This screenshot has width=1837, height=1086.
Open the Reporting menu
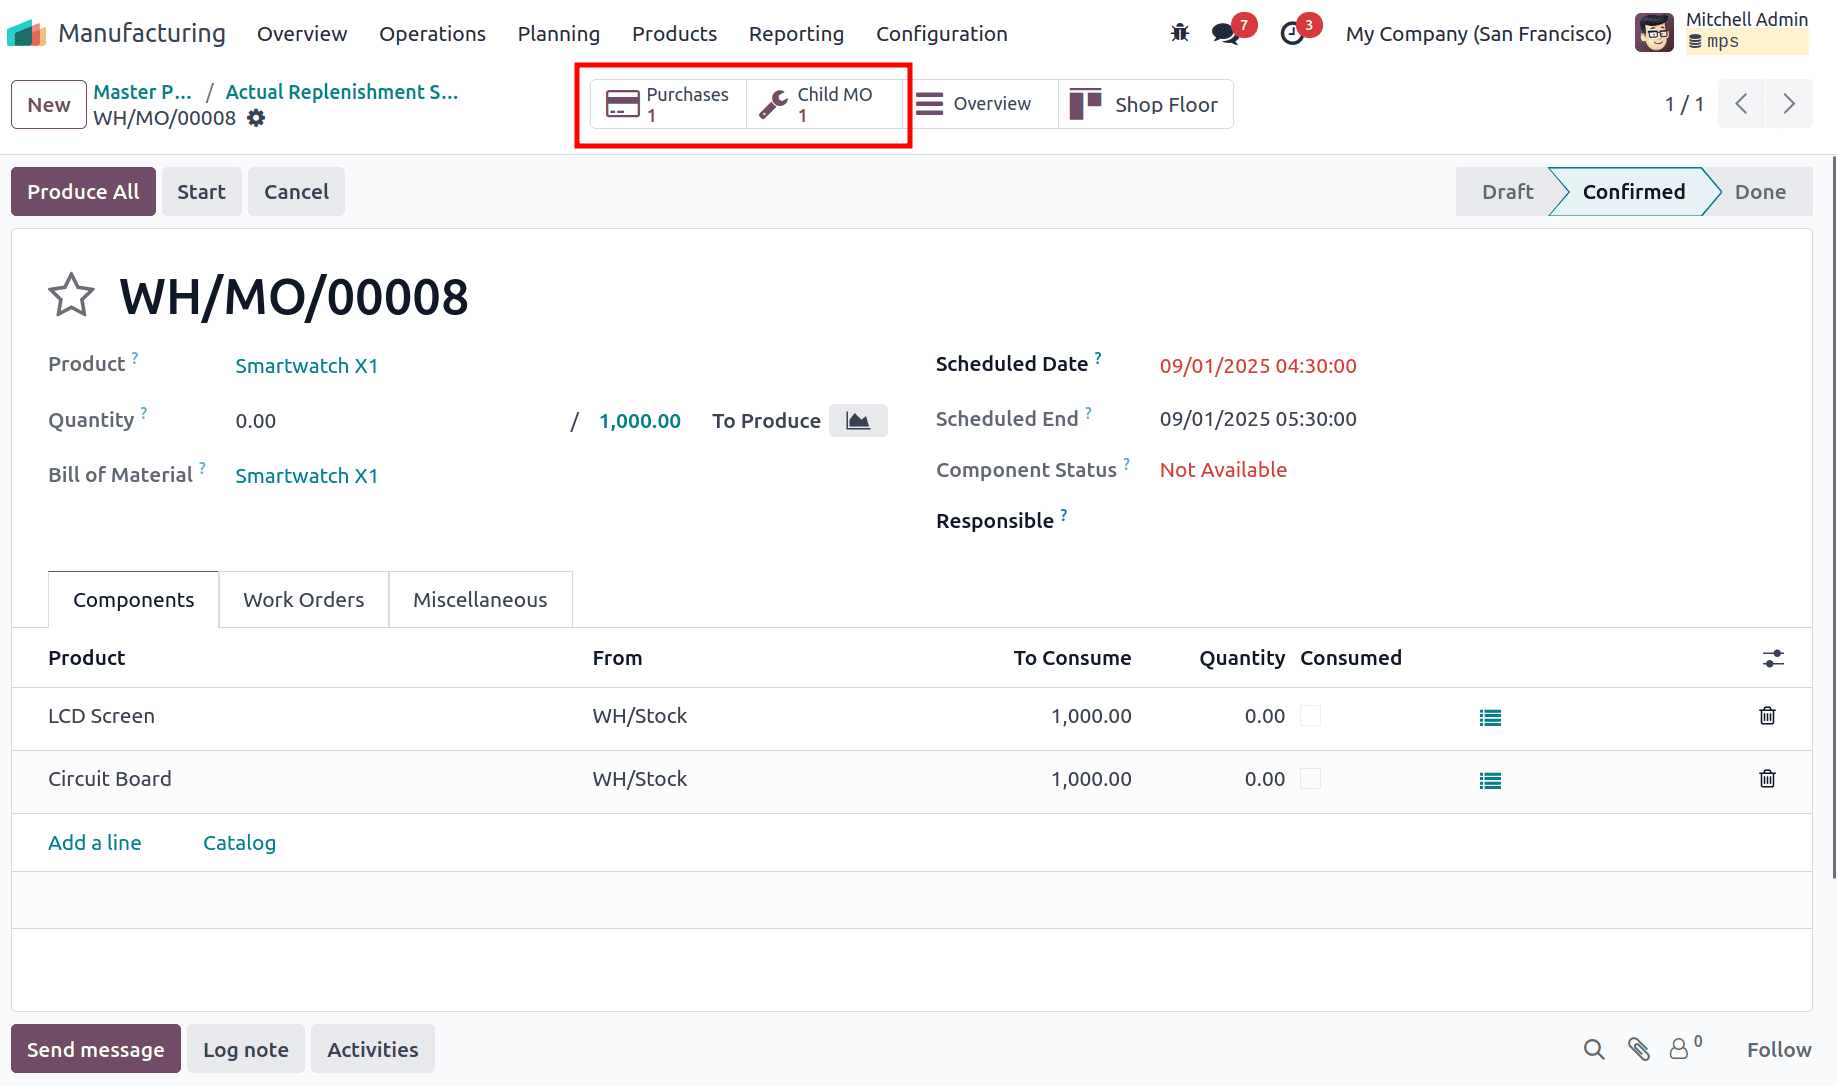[x=796, y=33]
